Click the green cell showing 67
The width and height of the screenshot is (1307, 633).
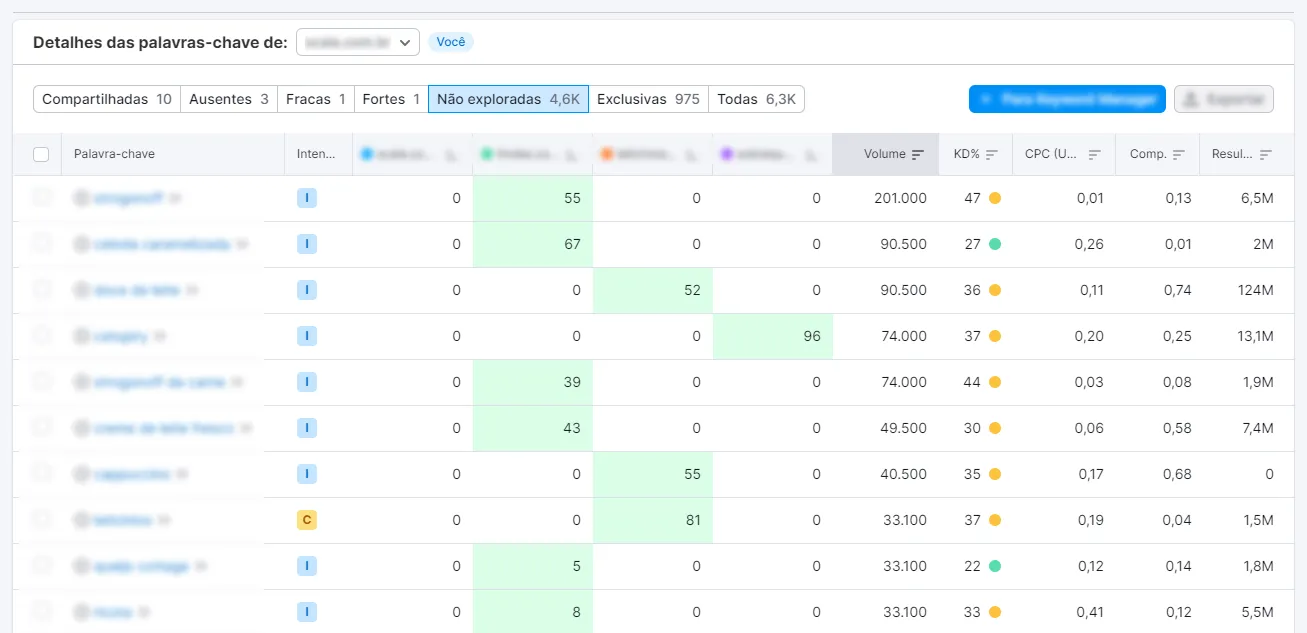click(533, 244)
